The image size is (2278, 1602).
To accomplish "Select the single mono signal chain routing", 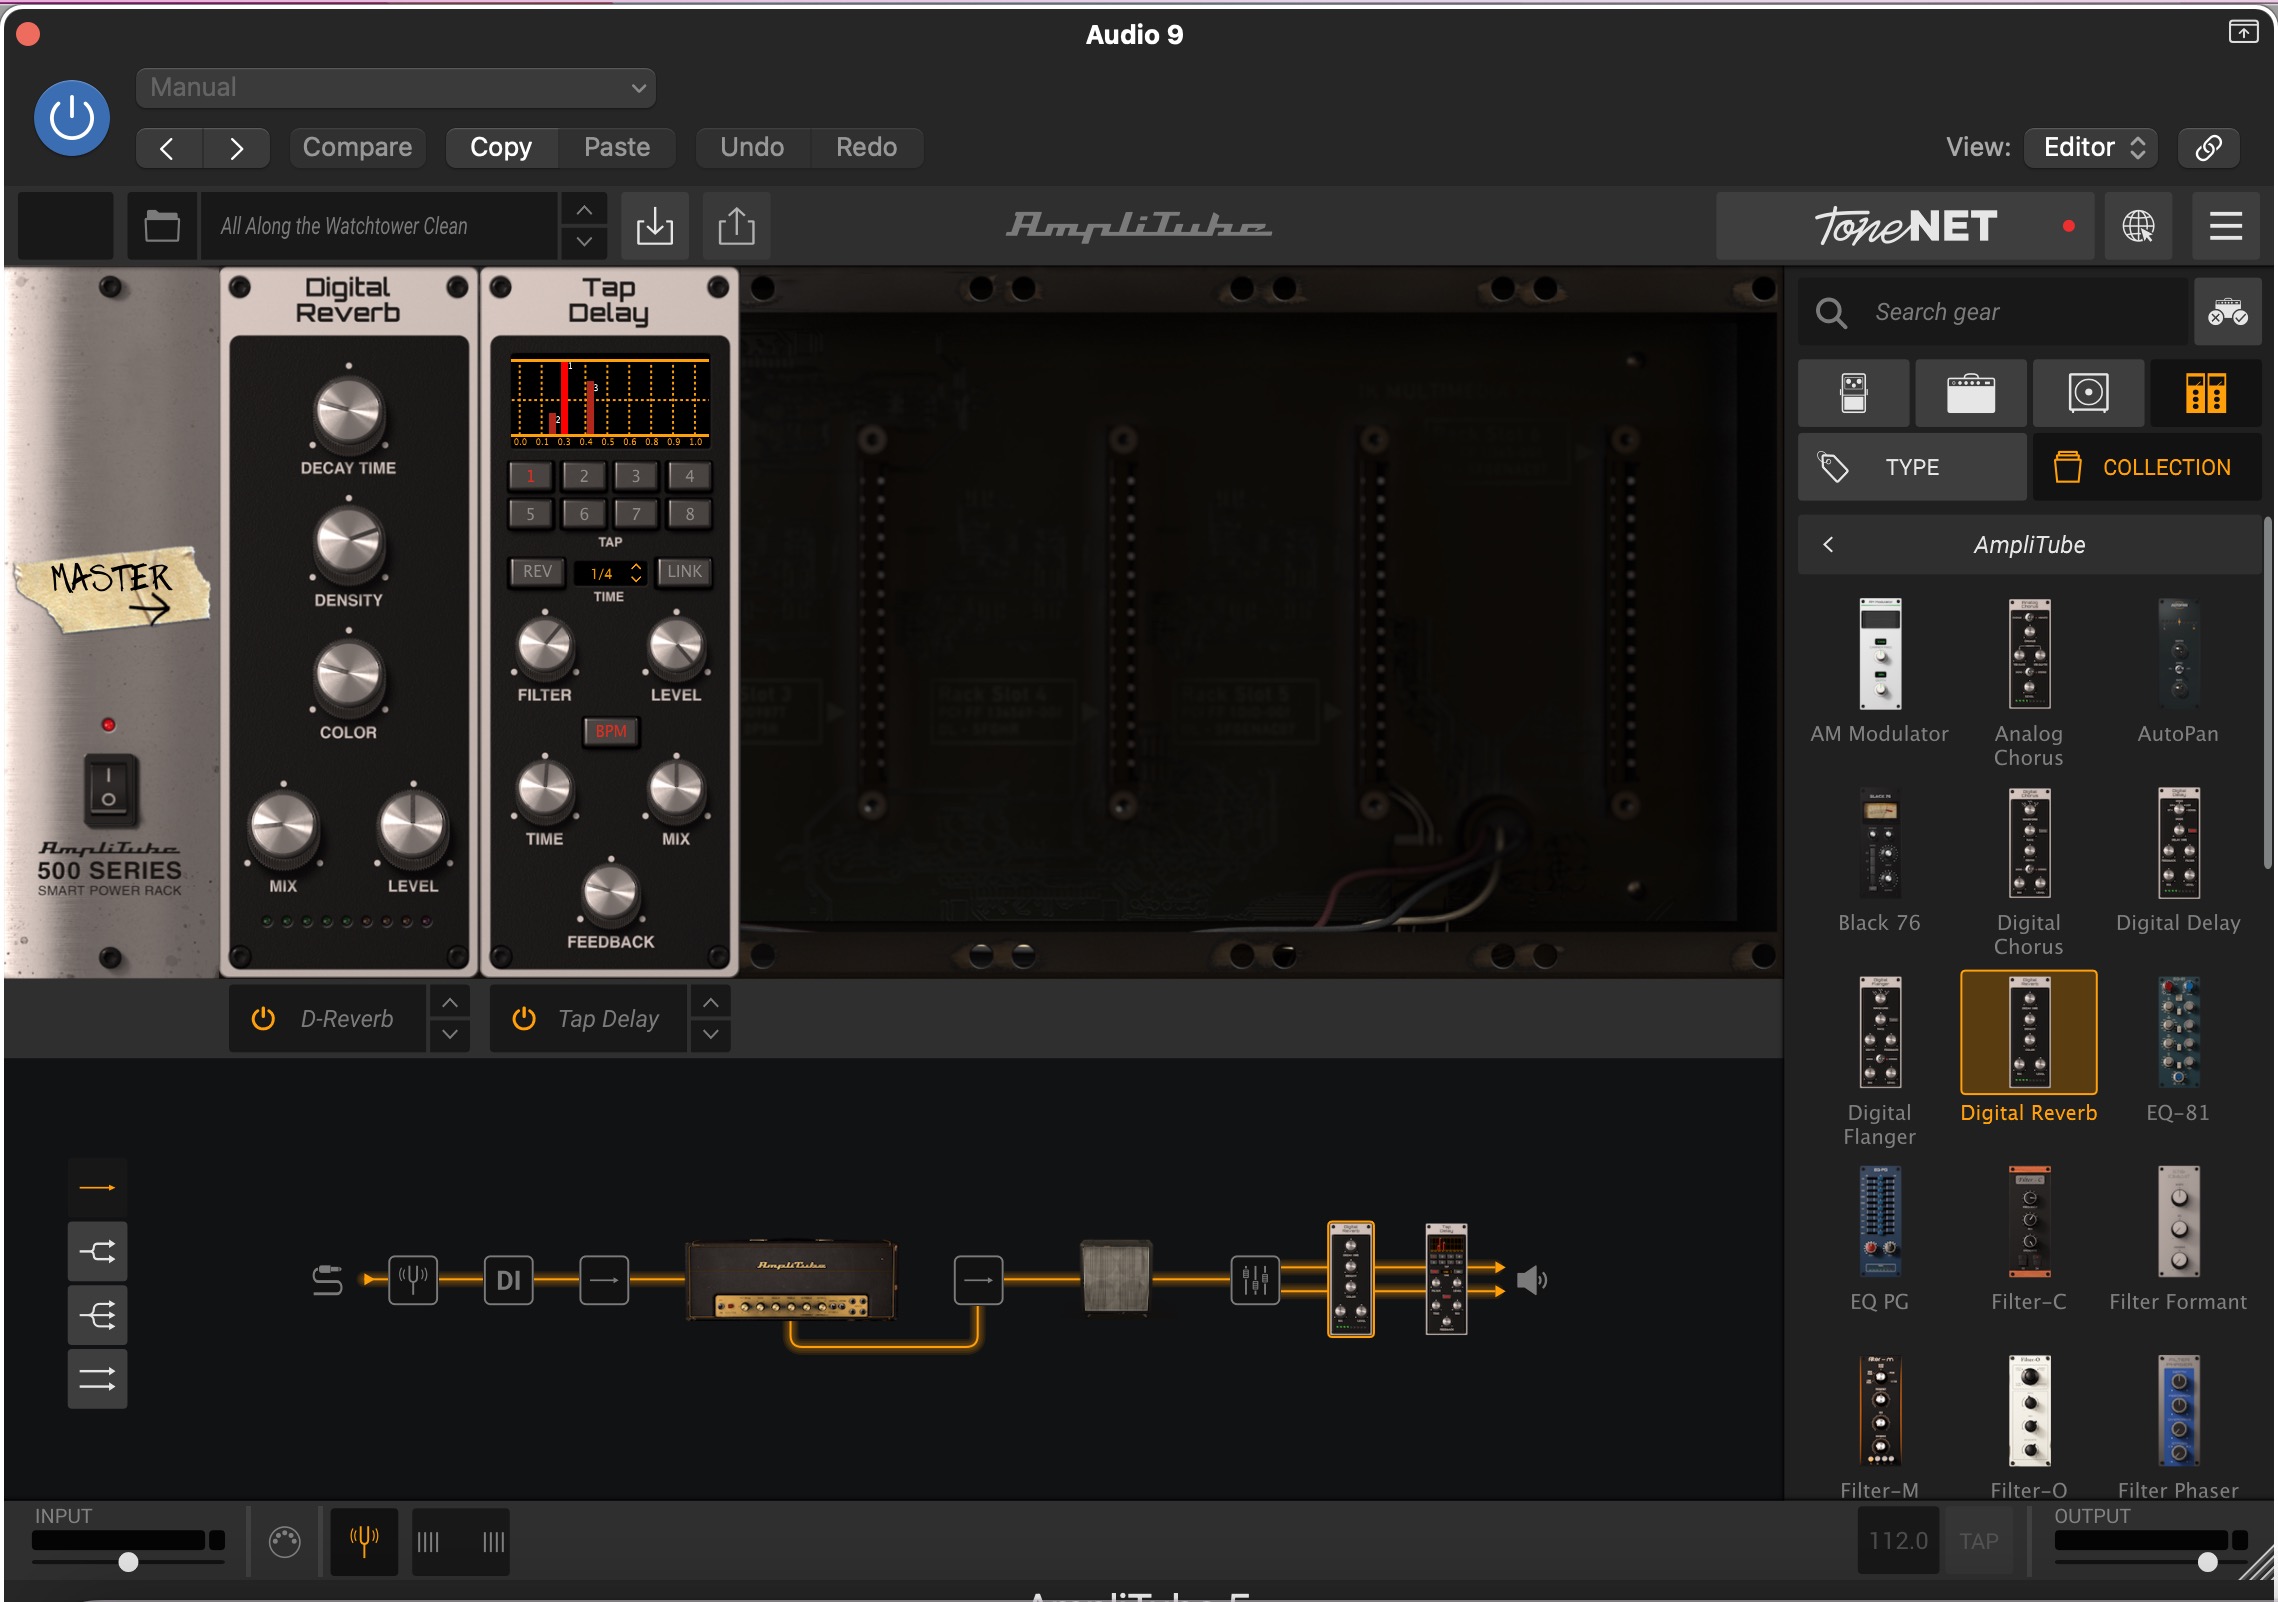I will pyautogui.click(x=97, y=1187).
